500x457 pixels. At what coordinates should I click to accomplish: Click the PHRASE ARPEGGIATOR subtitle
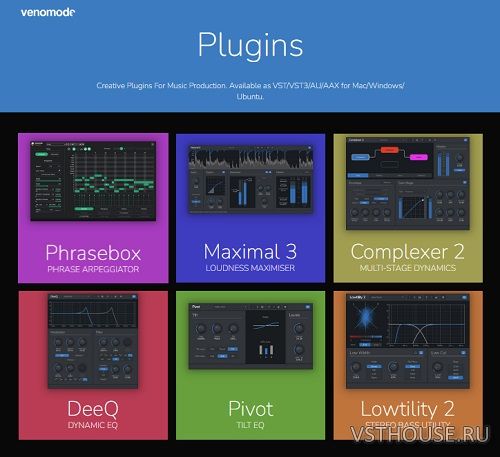pos(93,269)
